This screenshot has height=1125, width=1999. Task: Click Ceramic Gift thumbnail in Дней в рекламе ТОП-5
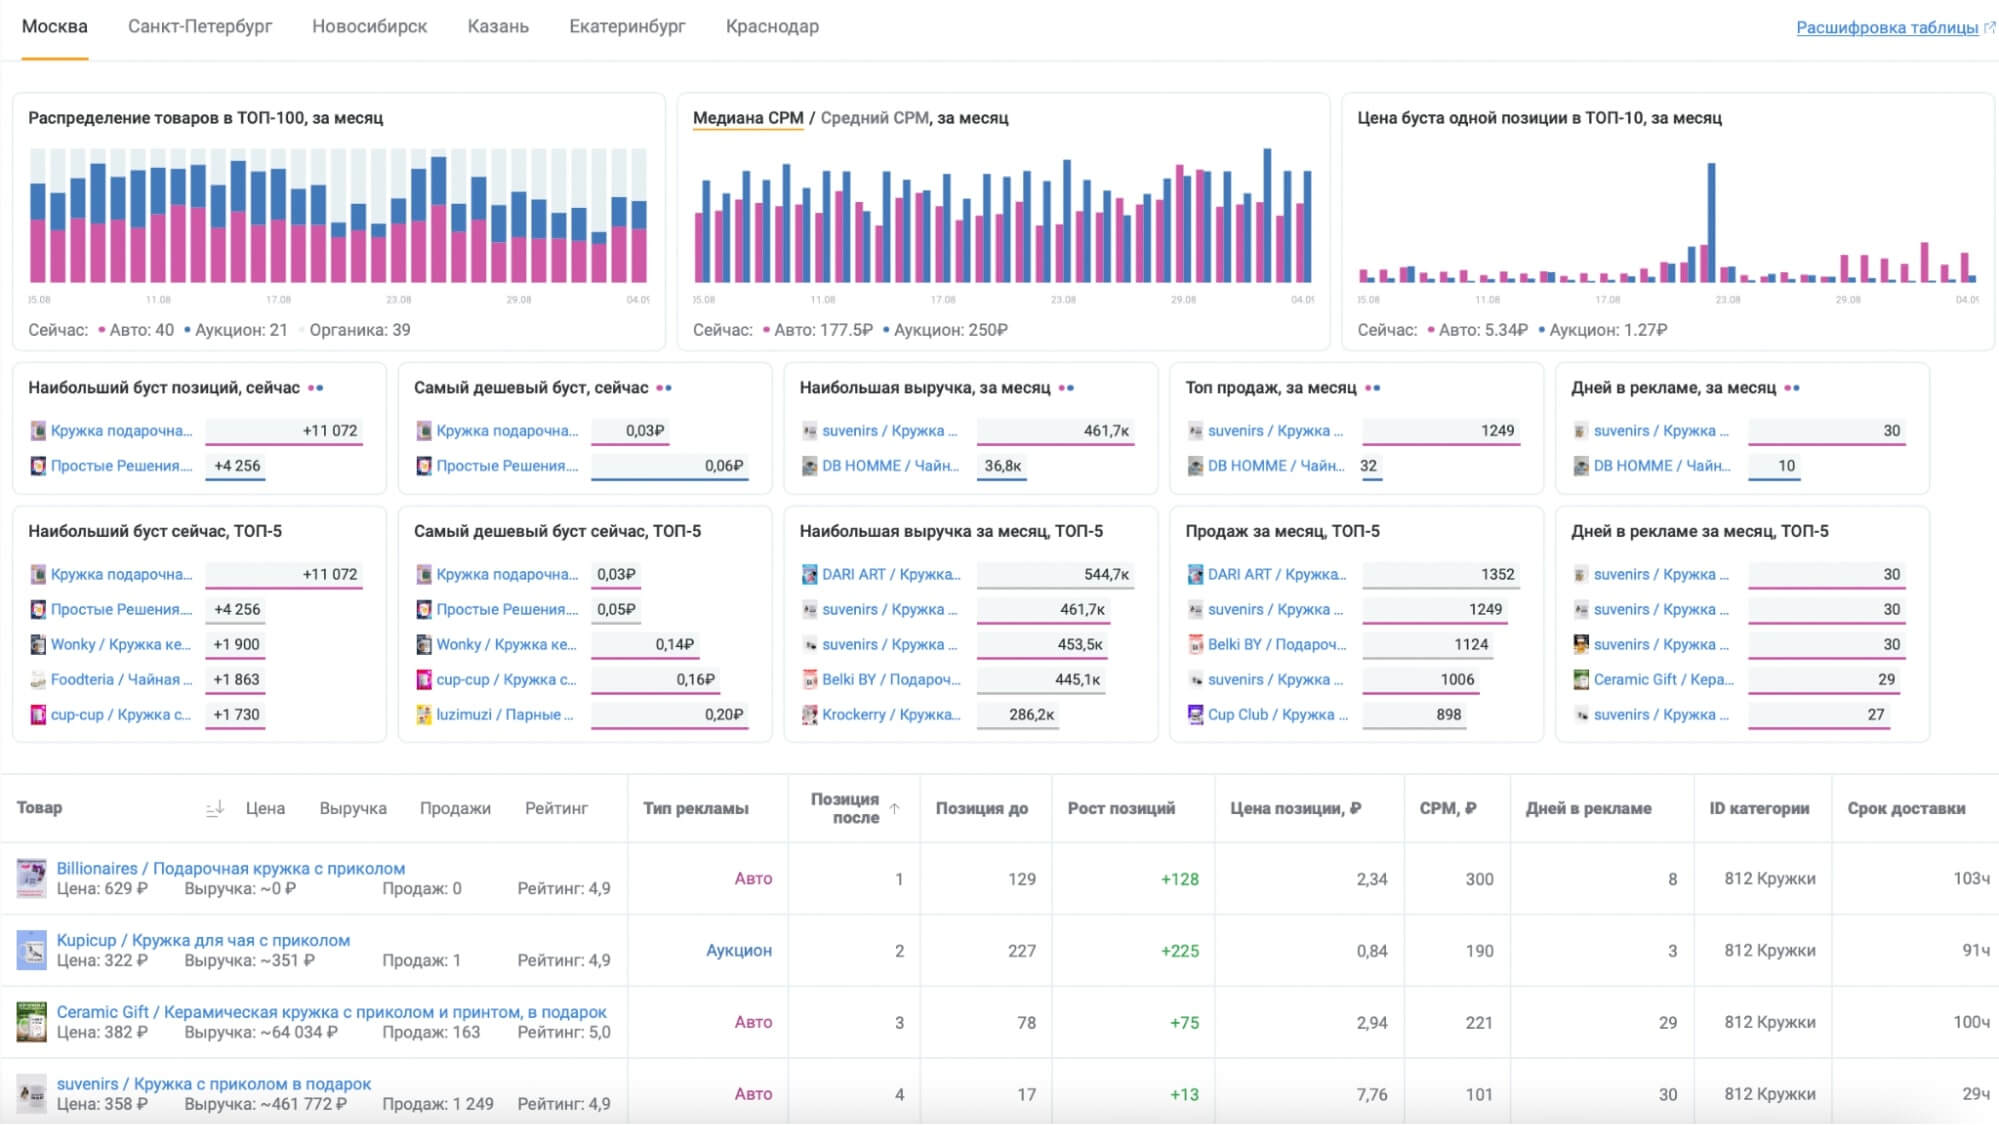point(1581,679)
